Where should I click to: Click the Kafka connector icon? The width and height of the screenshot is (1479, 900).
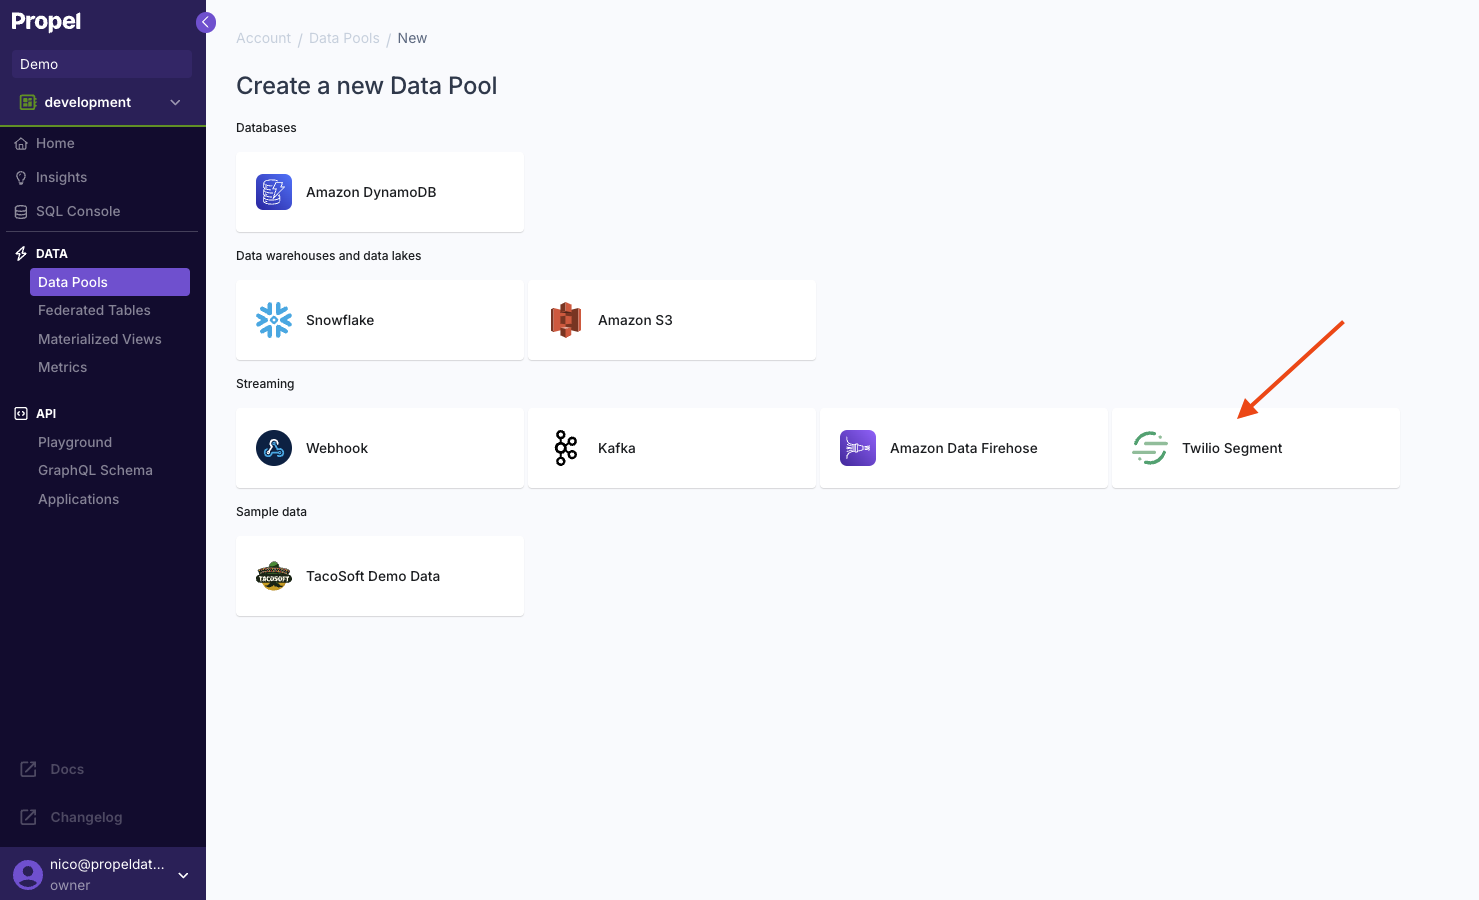tap(565, 447)
